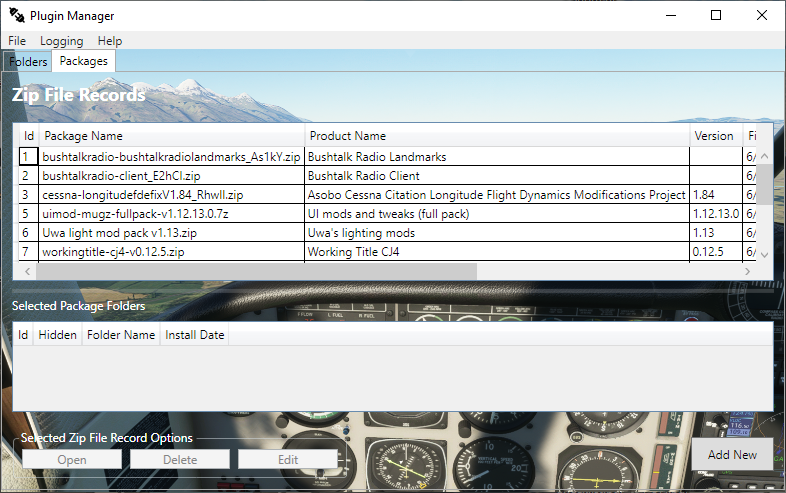Click the vertical scrollbar thumb in records table

(764, 184)
